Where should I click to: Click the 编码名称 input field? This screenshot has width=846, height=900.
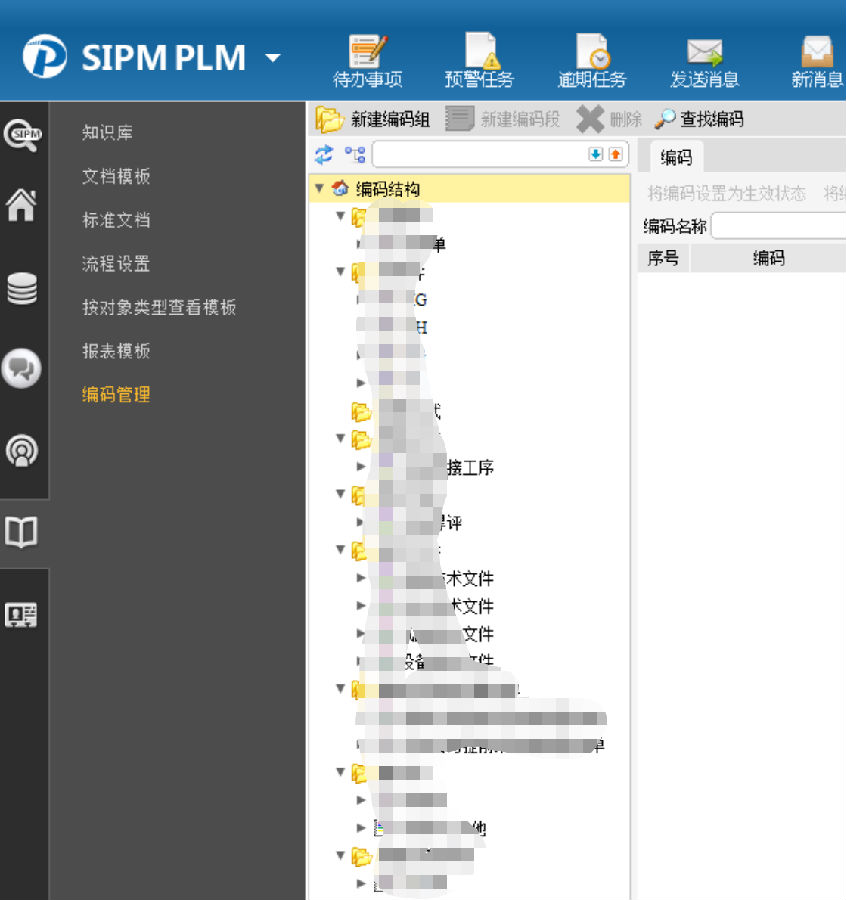coord(778,226)
